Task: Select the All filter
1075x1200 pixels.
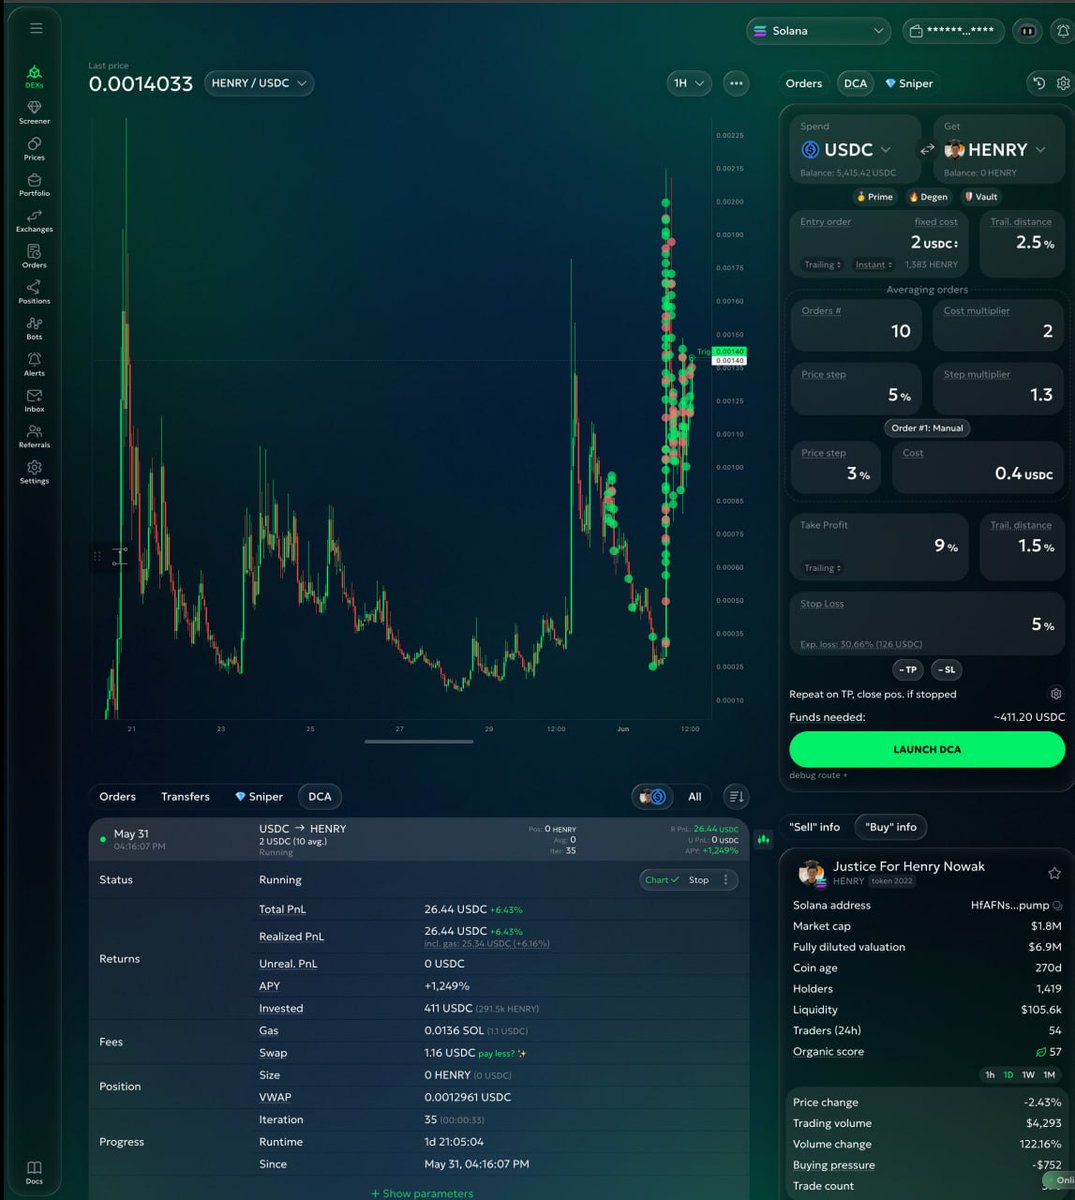Action: click(x=695, y=797)
